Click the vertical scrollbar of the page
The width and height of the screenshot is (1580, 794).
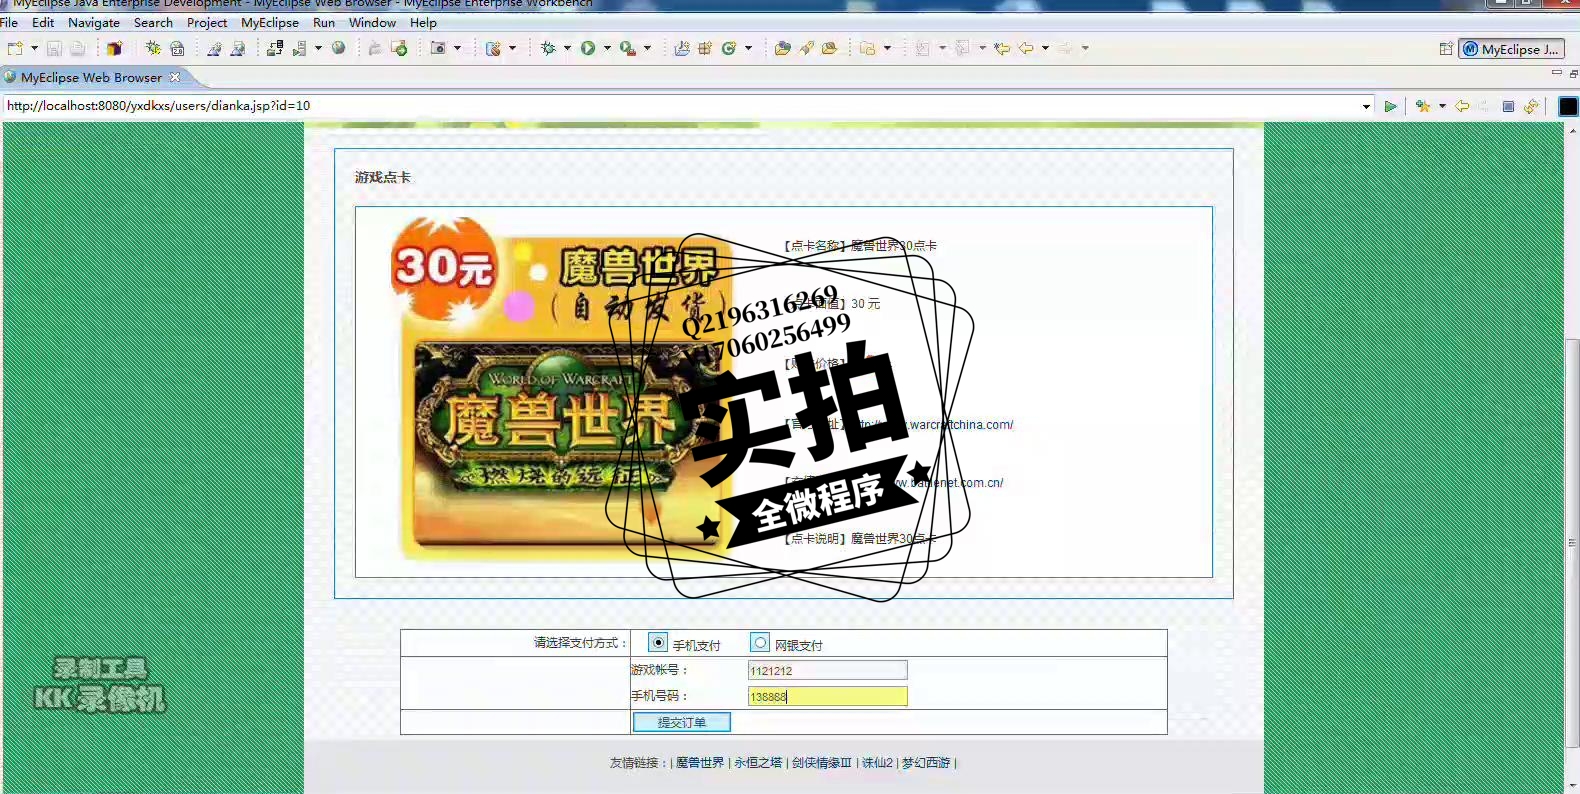1572,545
